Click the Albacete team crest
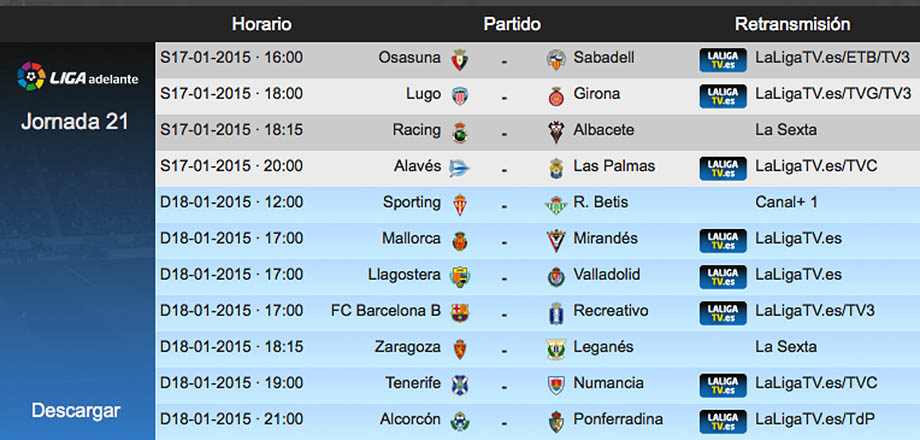920x440 pixels. point(556,132)
